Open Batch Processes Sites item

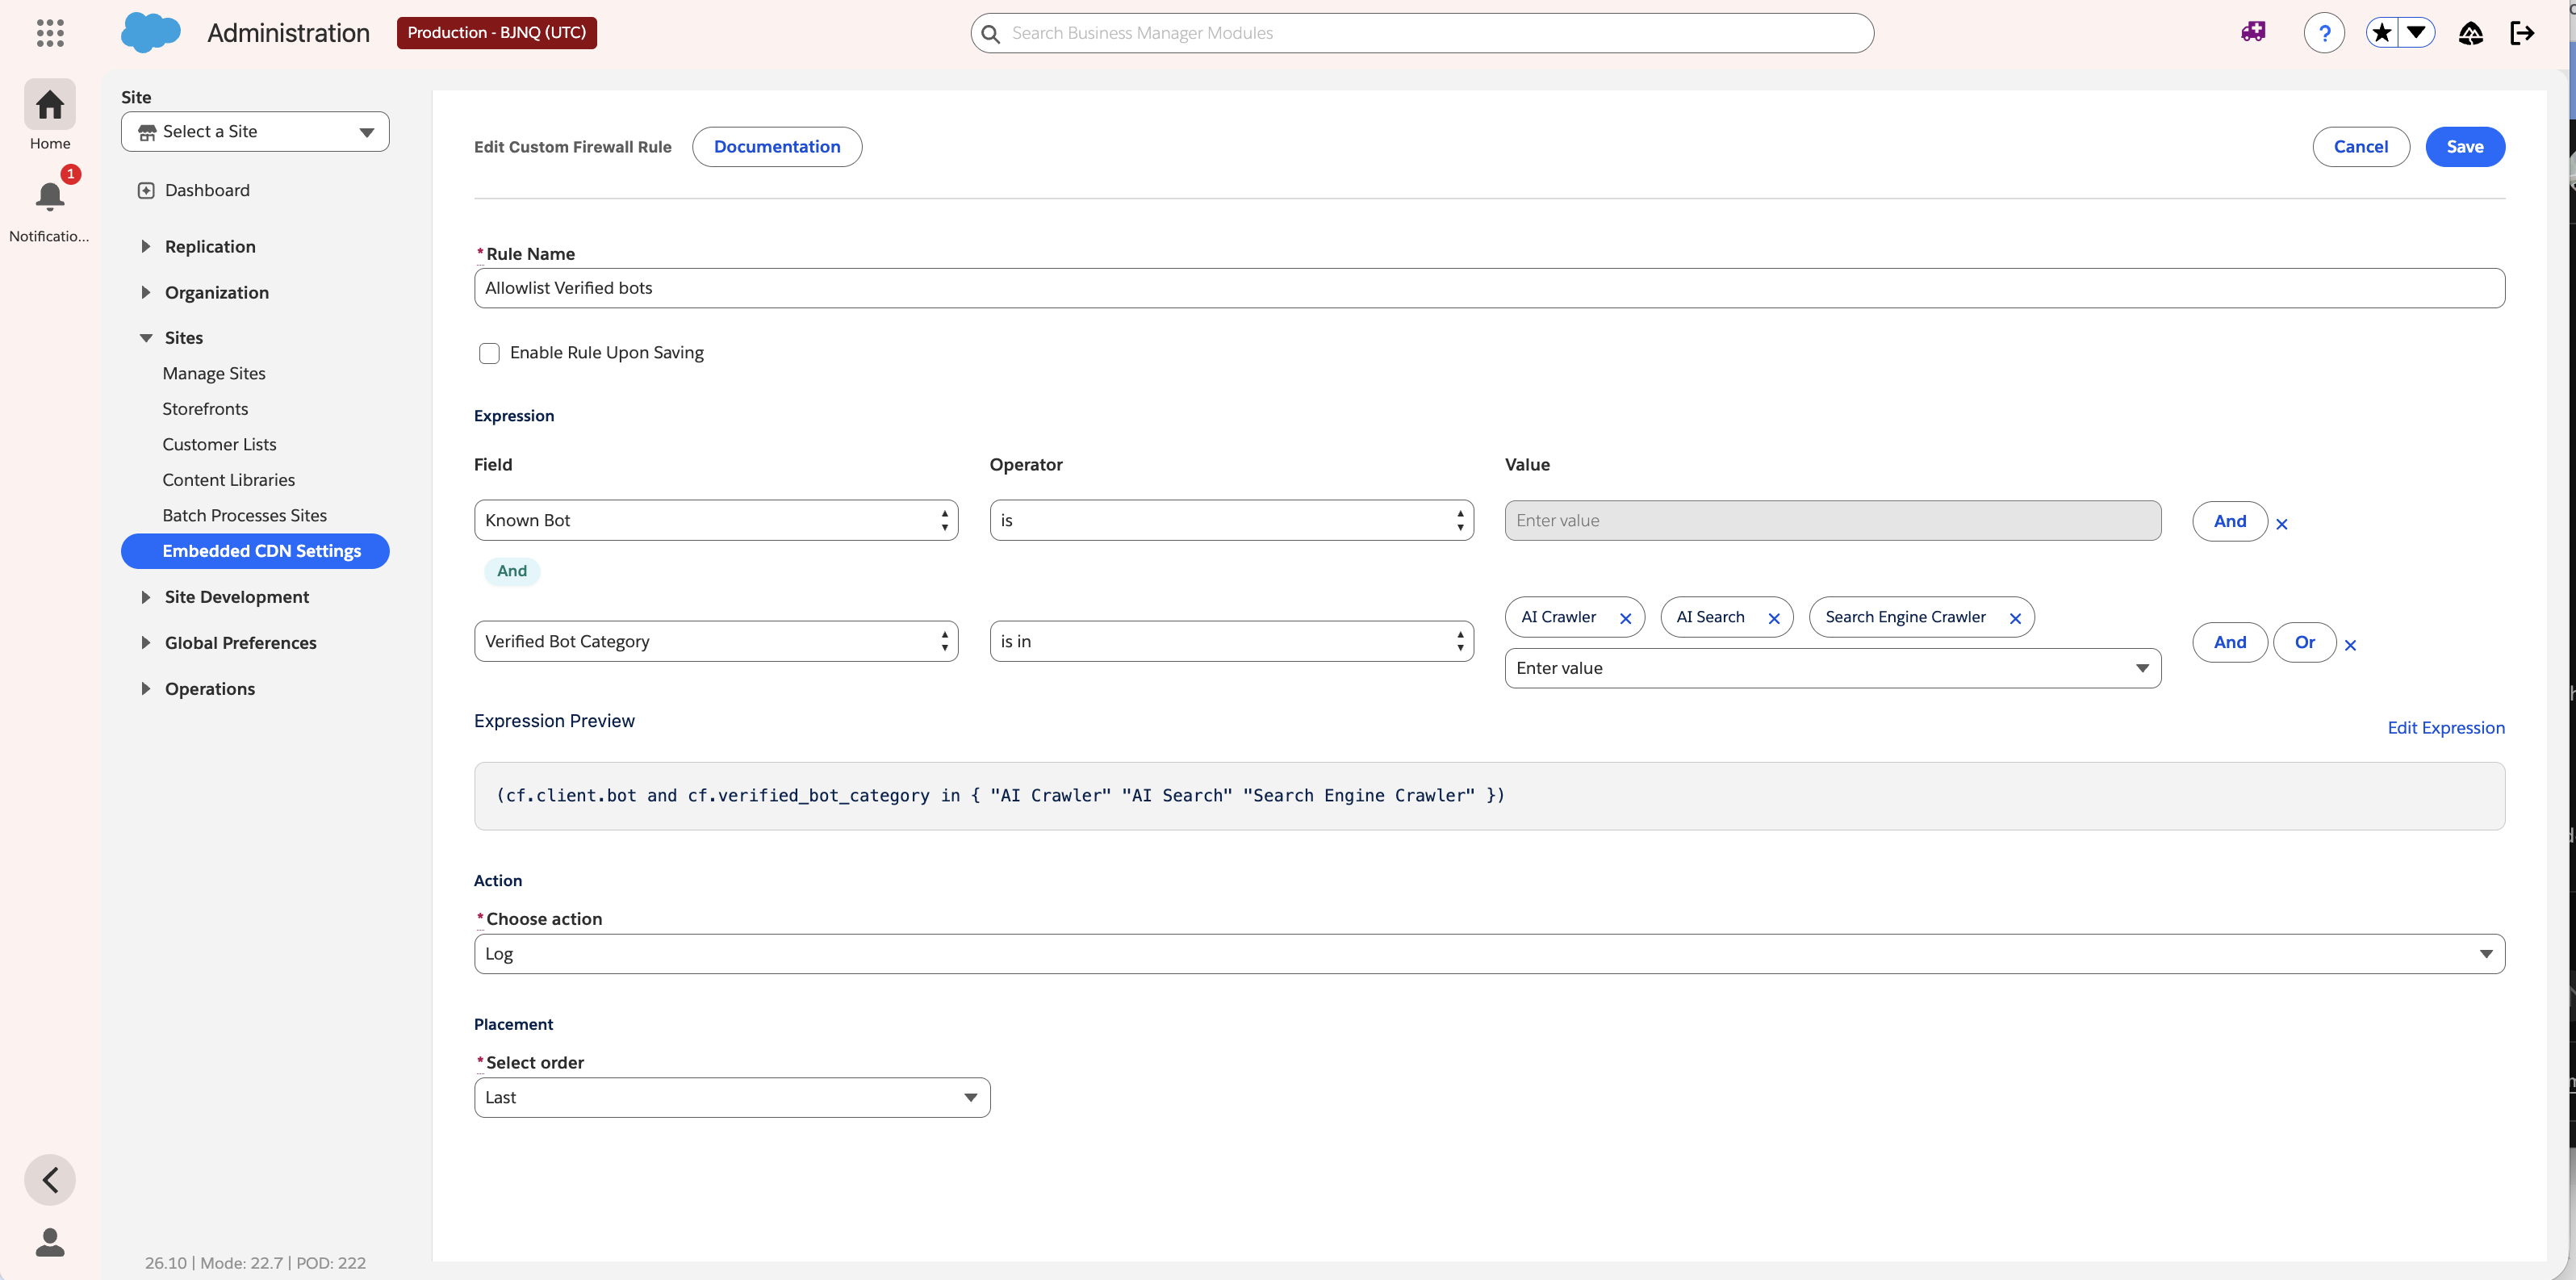[x=245, y=515]
